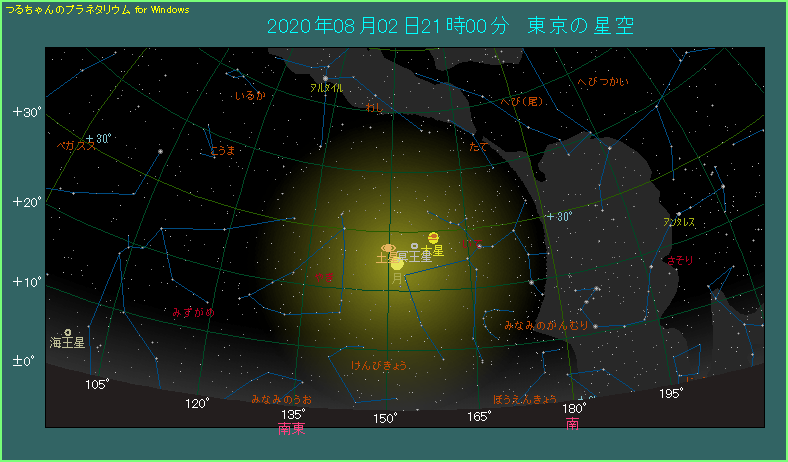Click the Antares star near アンタレス
This screenshot has height=462, width=788.
(679, 213)
